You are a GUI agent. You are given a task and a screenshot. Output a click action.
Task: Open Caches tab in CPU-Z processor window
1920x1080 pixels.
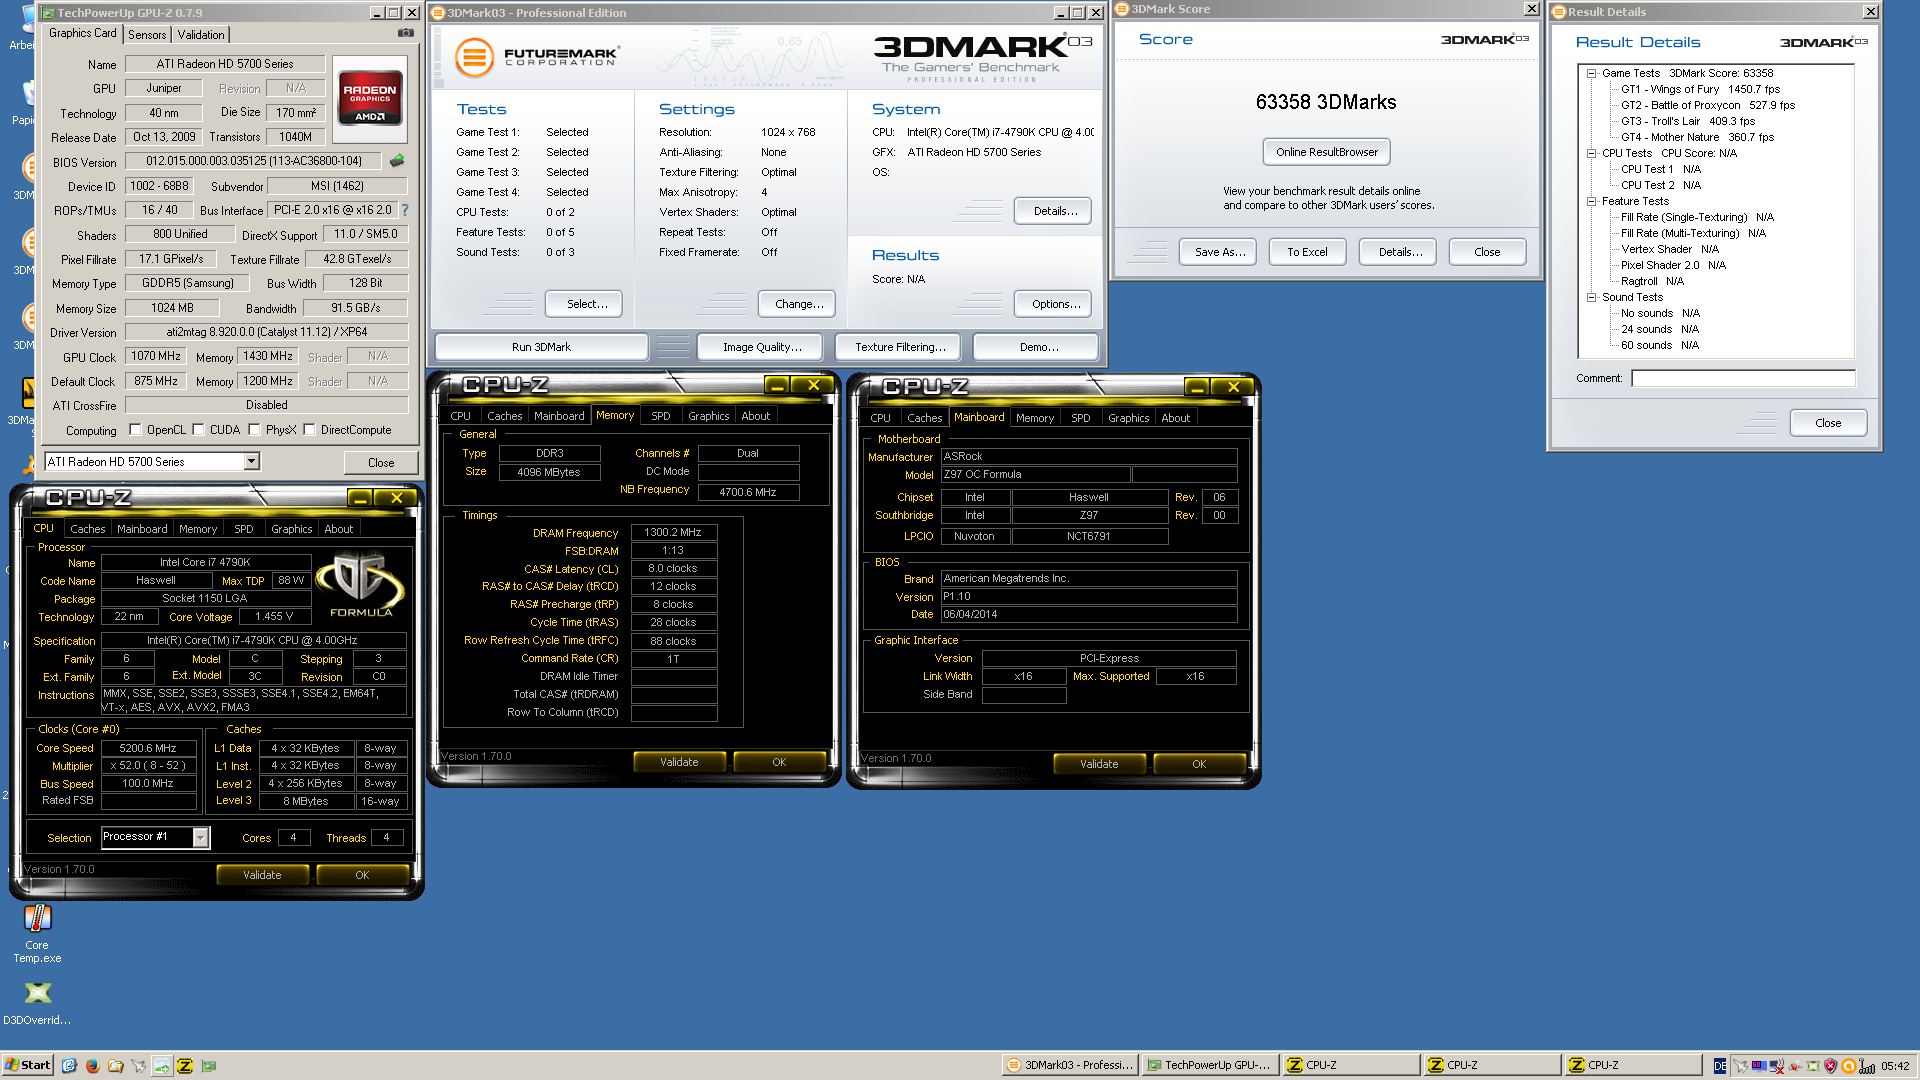[88, 529]
